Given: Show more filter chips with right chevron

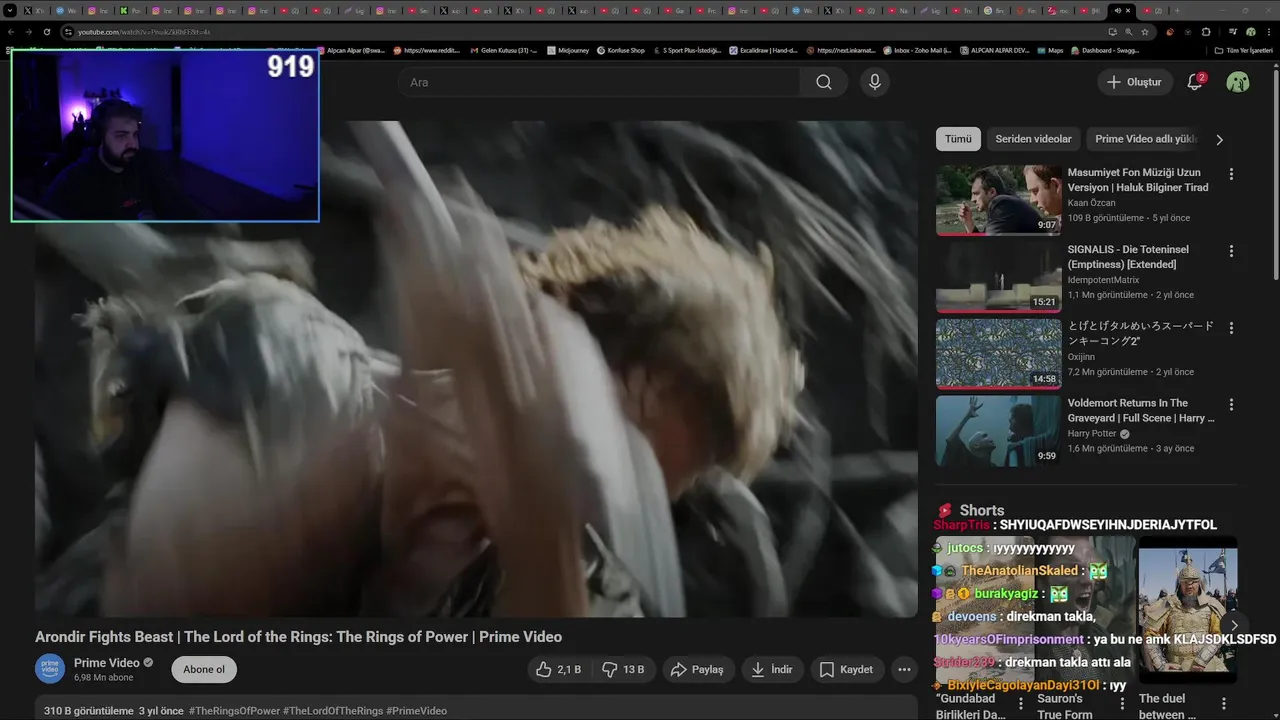Looking at the screenshot, I should tap(1219, 140).
